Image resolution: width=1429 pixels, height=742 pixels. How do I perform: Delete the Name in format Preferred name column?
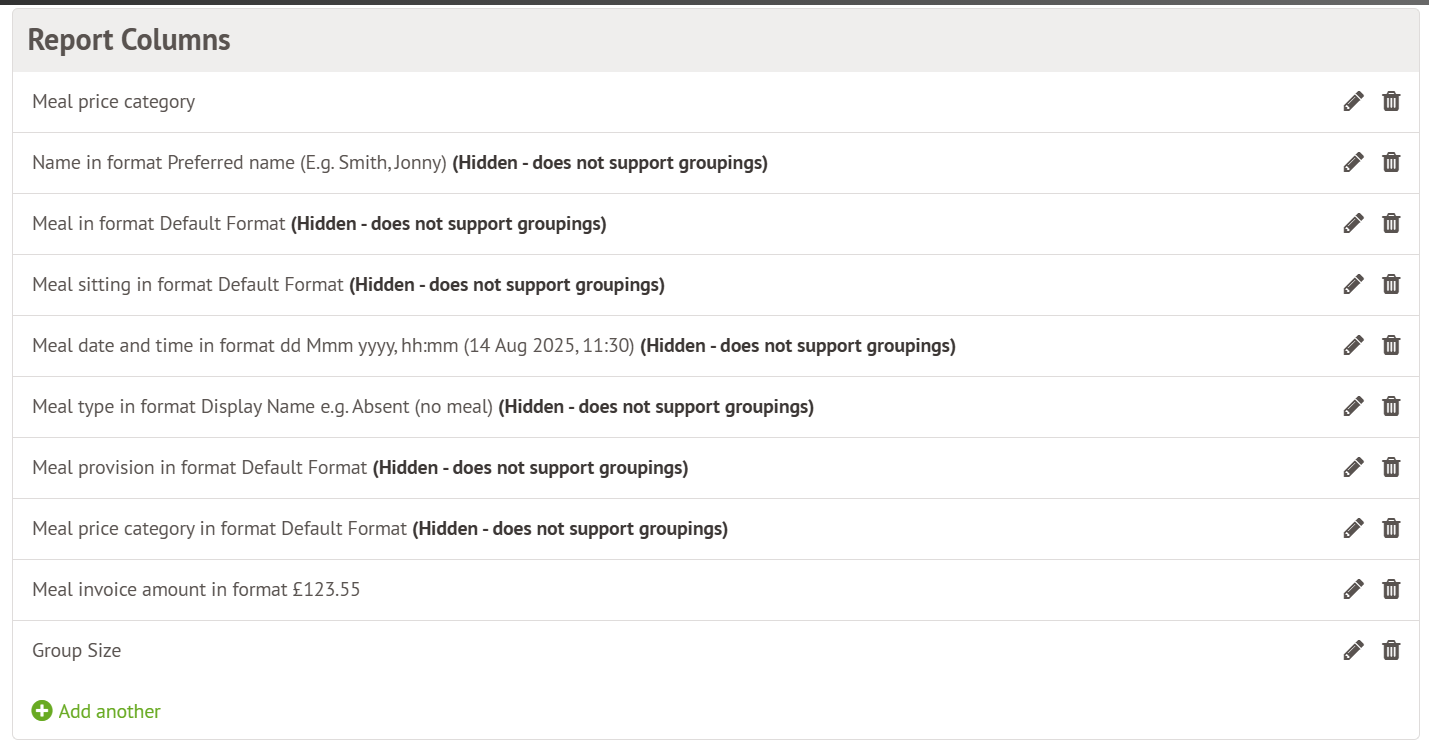(1391, 162)
